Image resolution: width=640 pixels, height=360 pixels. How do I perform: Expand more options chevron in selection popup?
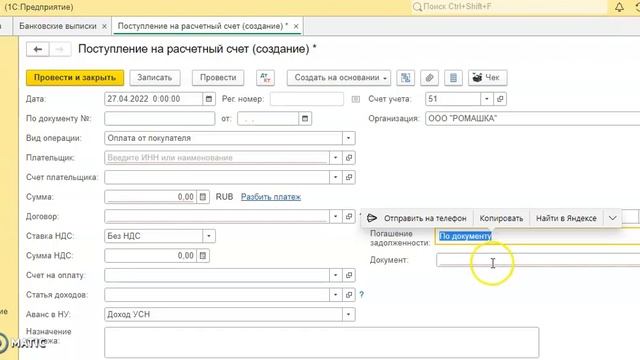point(613,218)
